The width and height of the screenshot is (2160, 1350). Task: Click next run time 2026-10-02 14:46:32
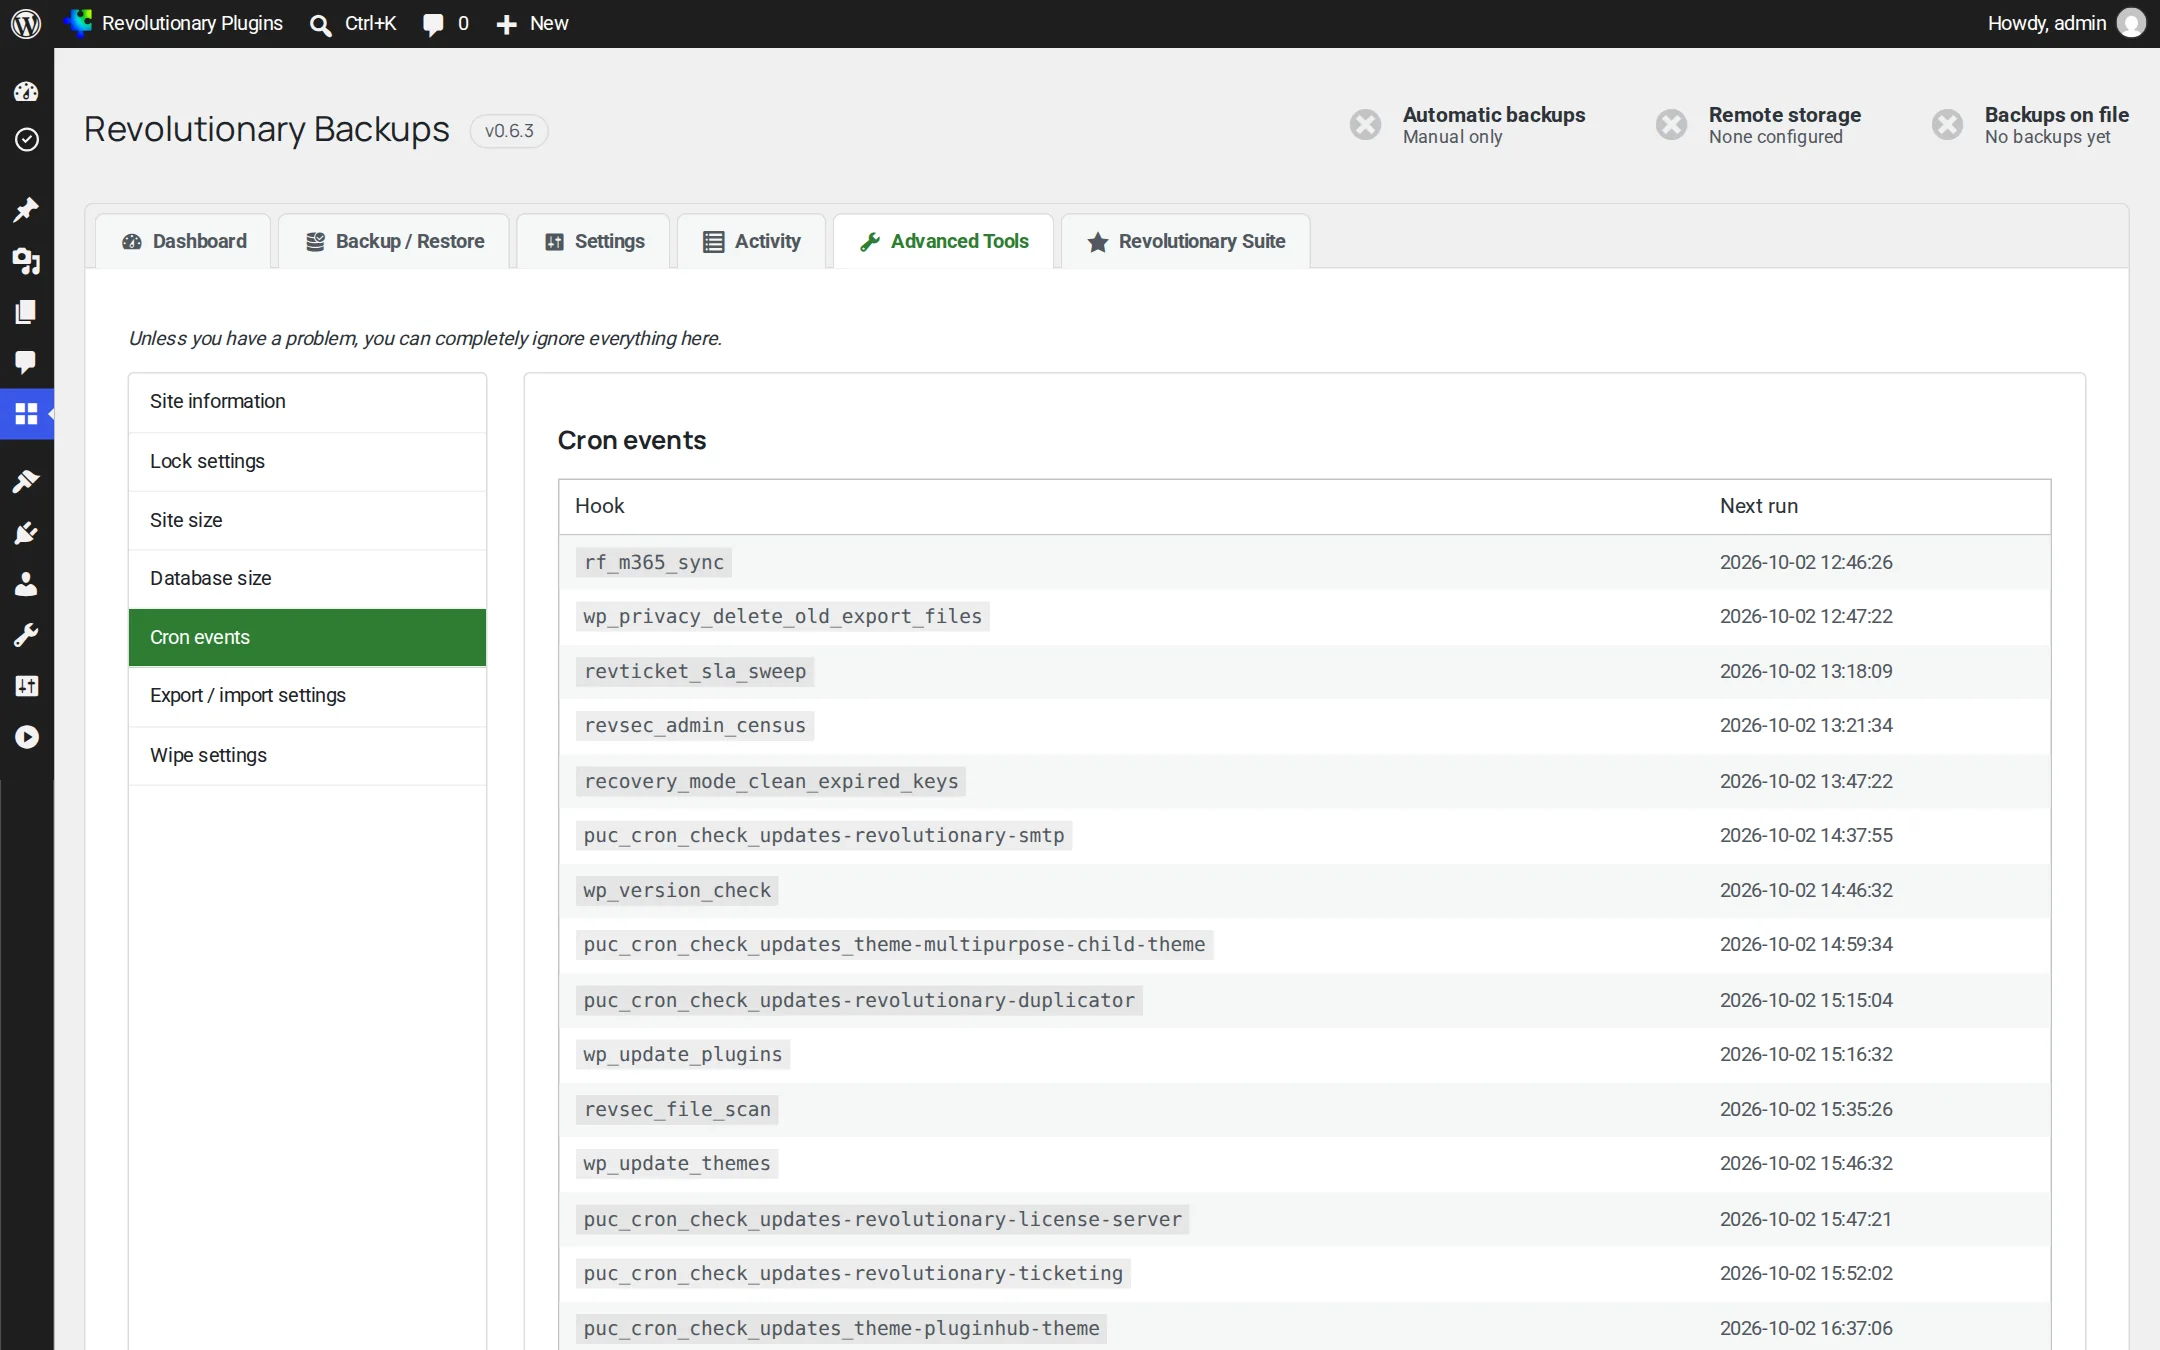pyautogui.click(x=1806, y=890)
